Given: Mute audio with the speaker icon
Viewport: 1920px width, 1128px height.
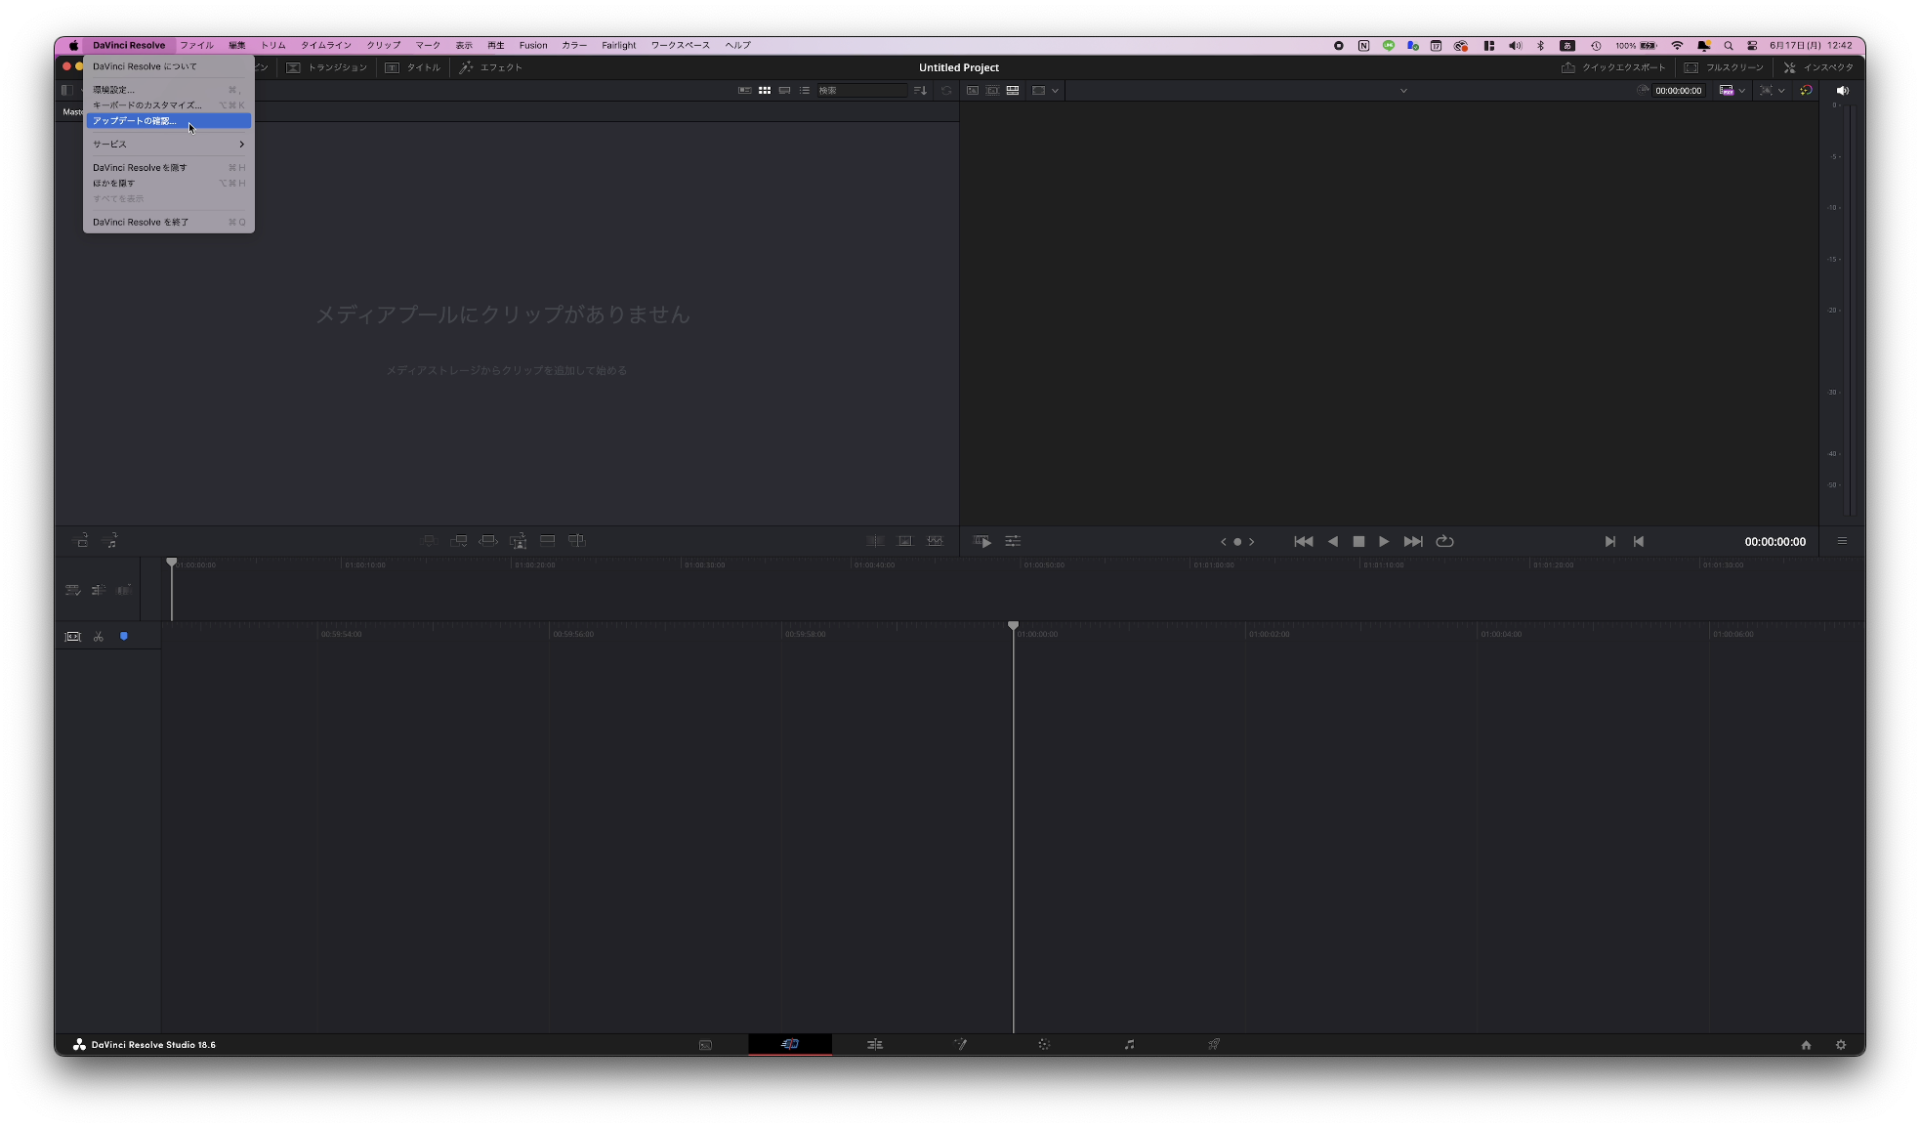Looking at the screenshot, I should pyautogui.click(x=1844, y=90).
